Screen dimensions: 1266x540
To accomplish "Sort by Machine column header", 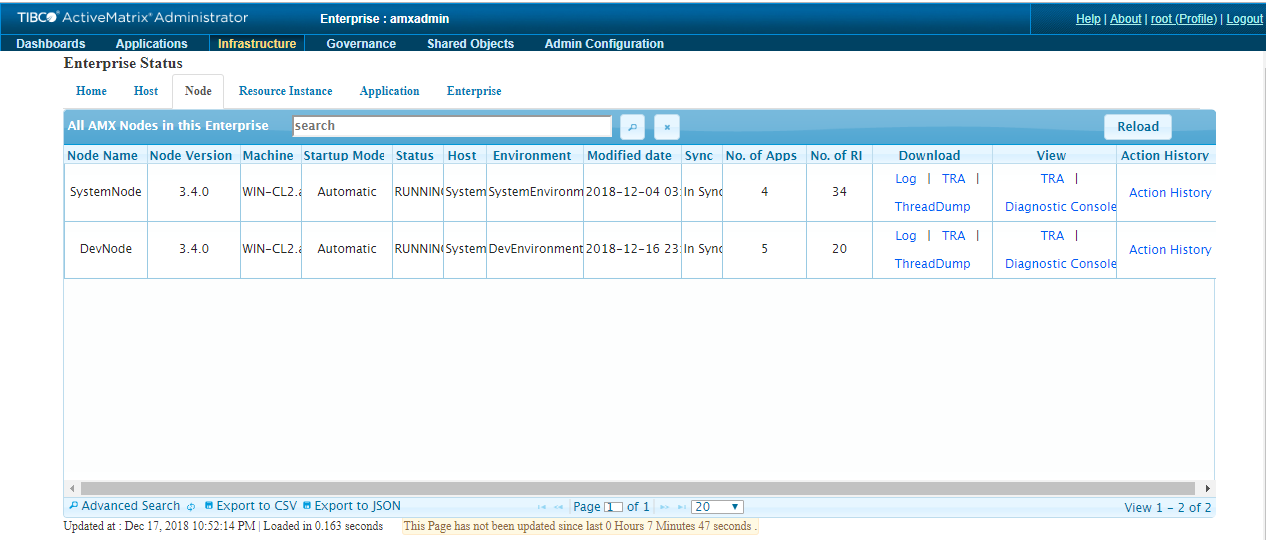I will click(270, 156).
